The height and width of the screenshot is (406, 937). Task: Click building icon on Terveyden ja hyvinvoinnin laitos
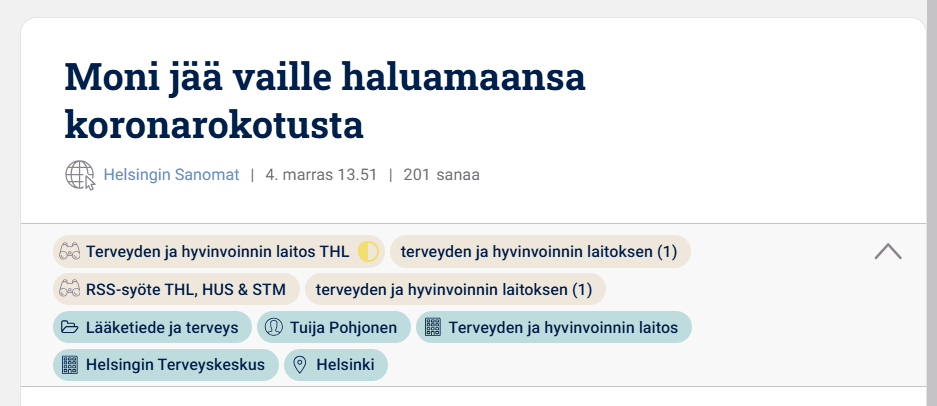click(x=432, y=327)
